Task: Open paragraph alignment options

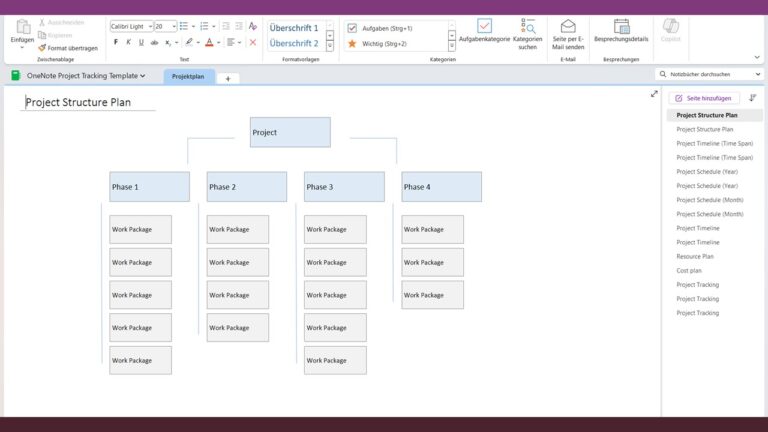Action: pos(231,42)
